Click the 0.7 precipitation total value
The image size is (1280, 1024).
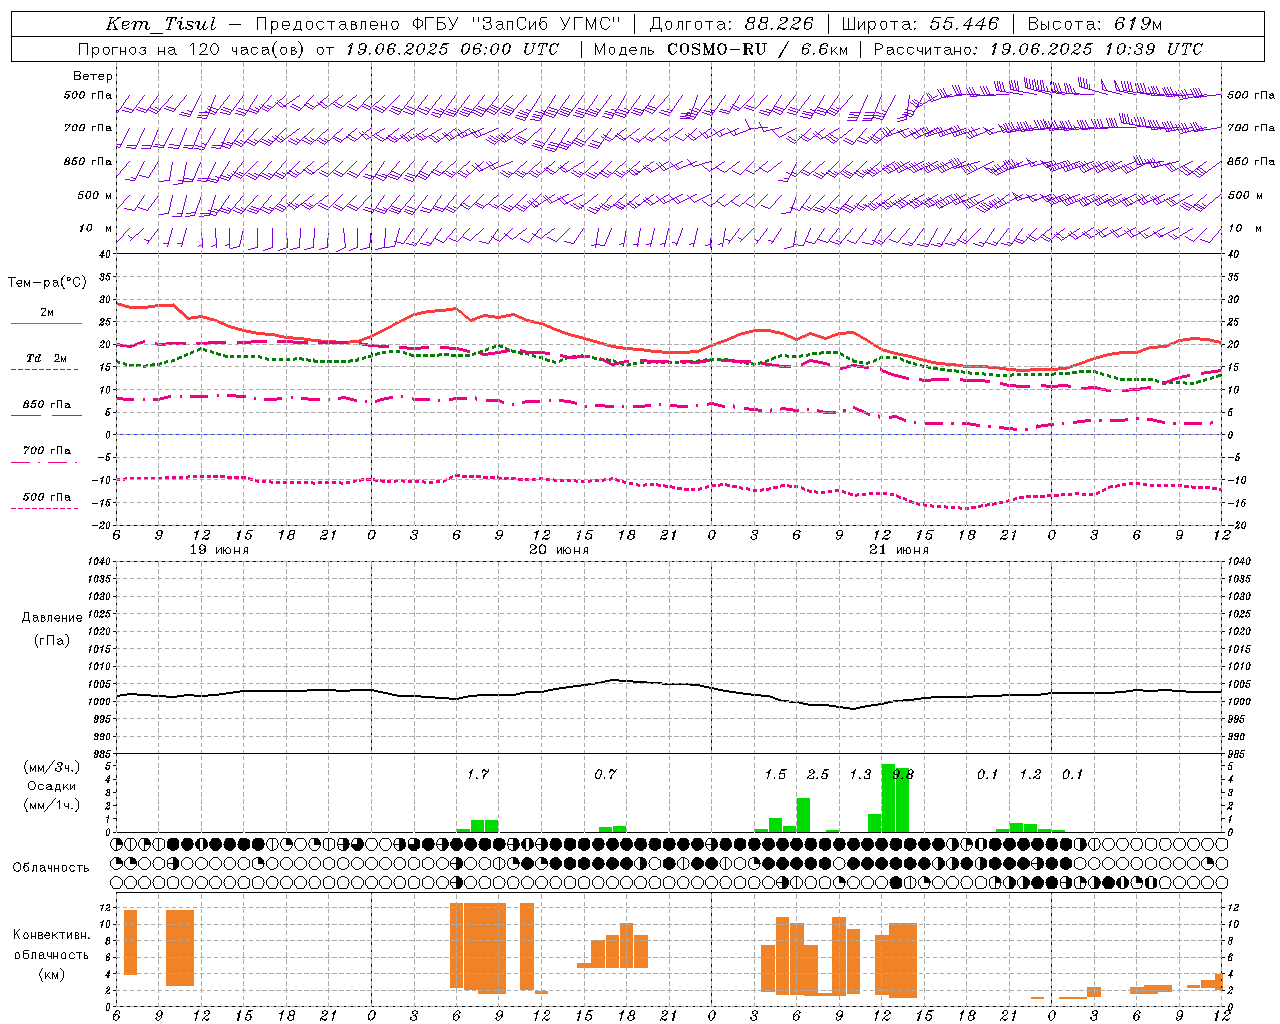tap(605, 775)
